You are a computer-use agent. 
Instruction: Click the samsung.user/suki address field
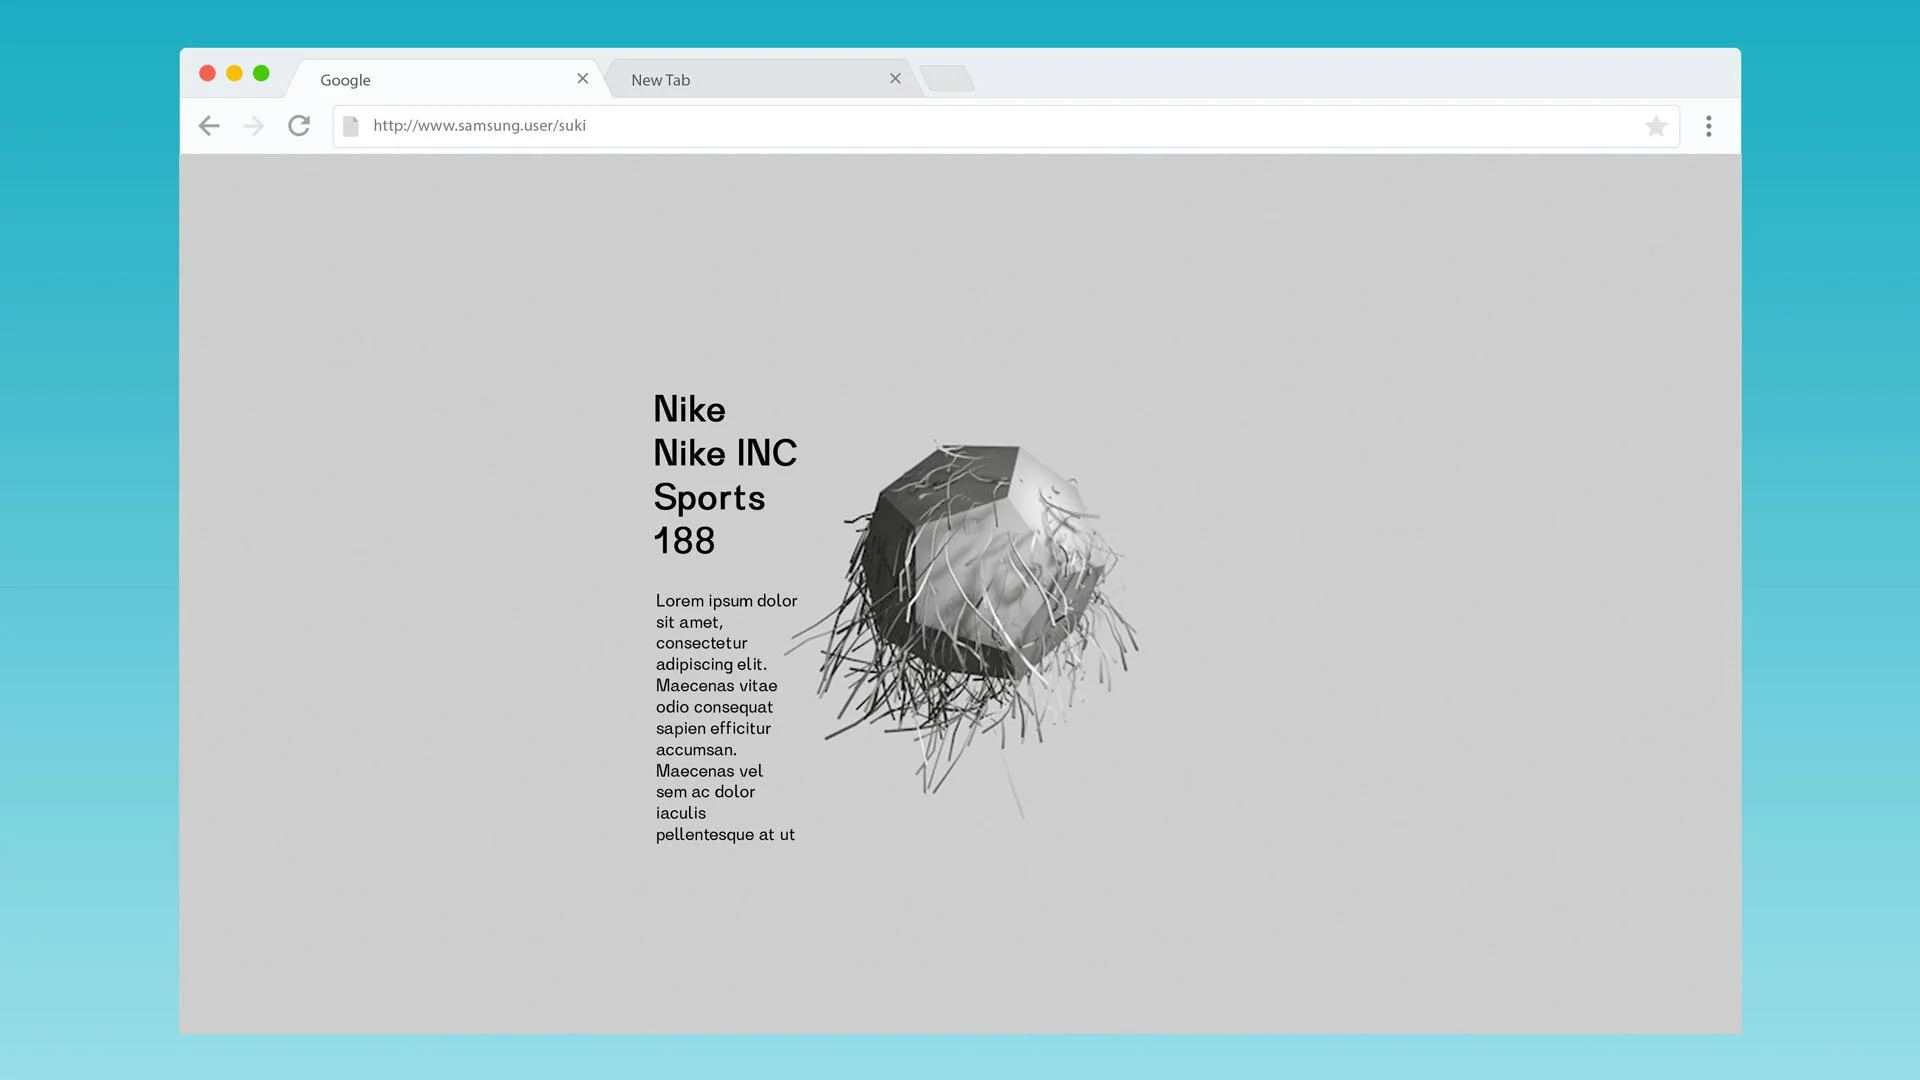click(x=1006, y=126)
